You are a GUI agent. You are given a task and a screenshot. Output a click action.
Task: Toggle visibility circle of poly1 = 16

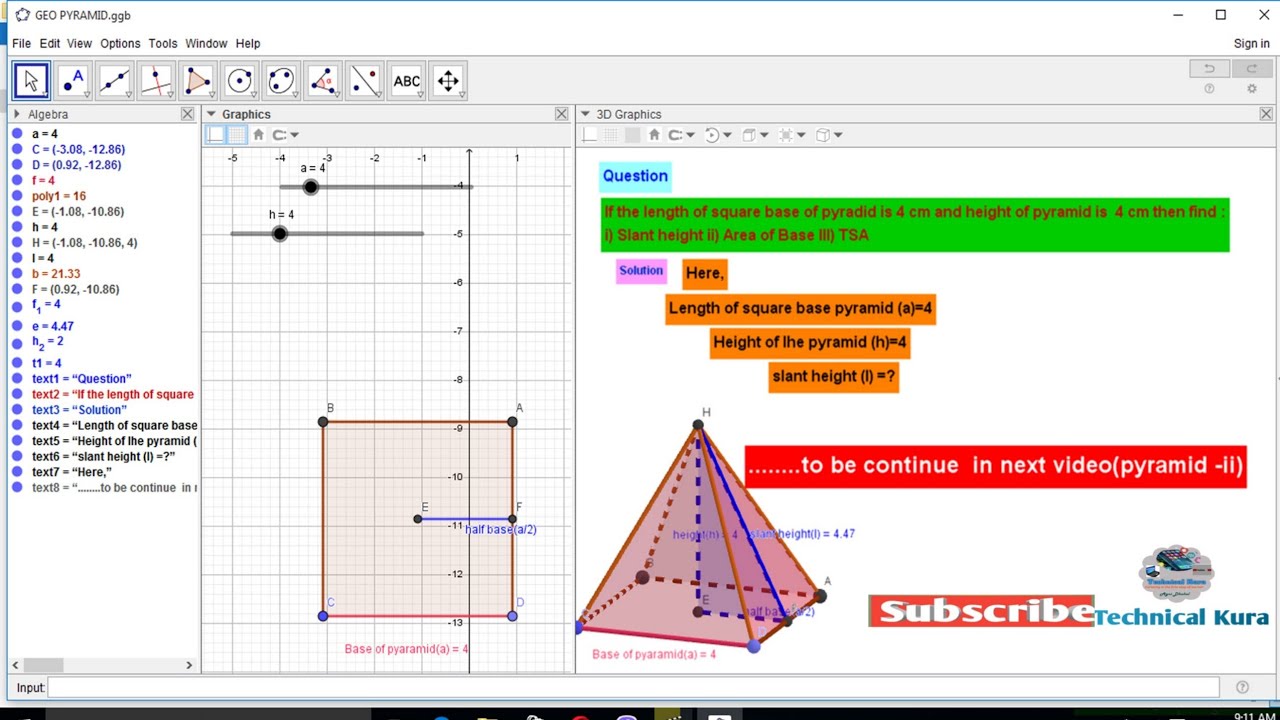point(17,196)
